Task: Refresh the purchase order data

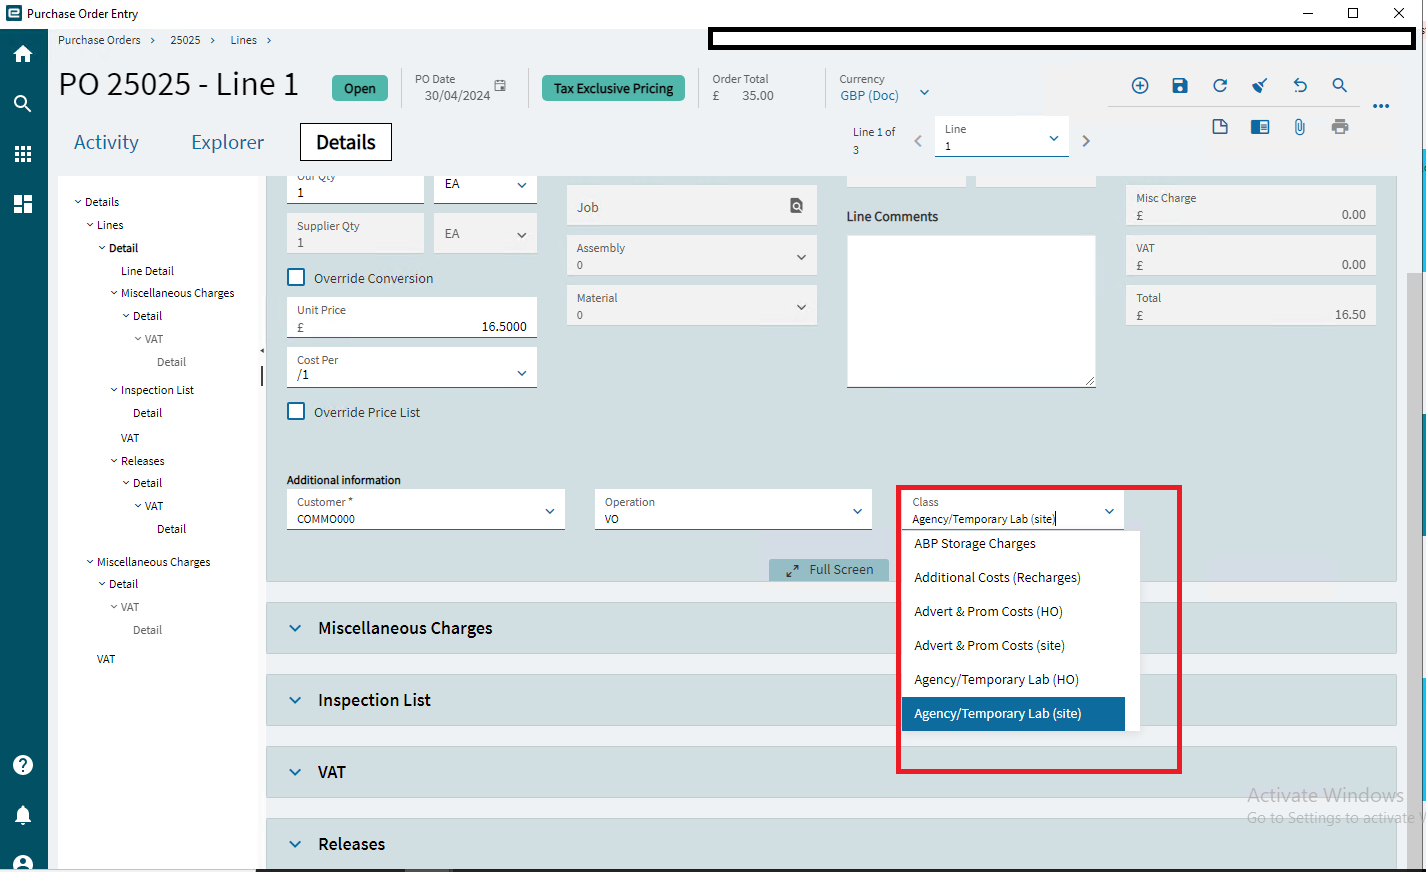Action: (x=1220, y=86)
